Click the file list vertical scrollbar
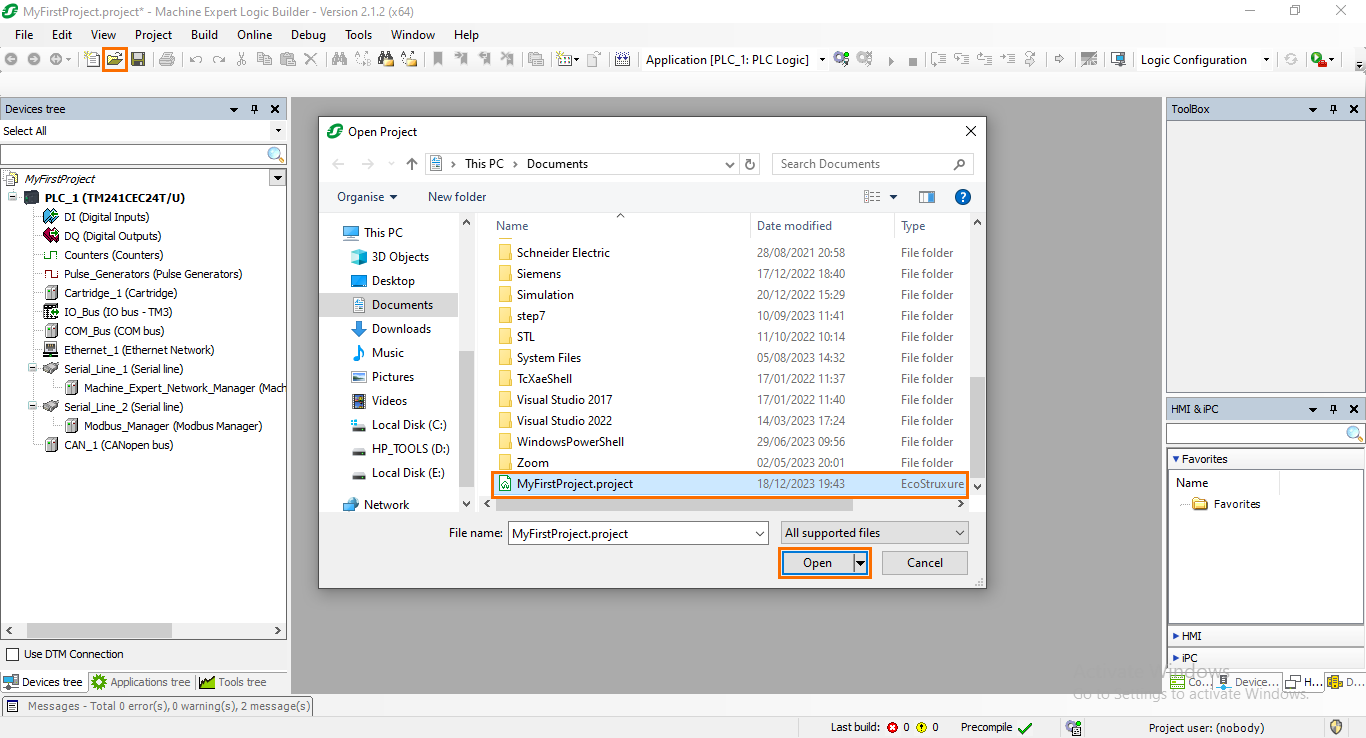The width and height of the screenshot is (1366, 738). tap(978, 428)
